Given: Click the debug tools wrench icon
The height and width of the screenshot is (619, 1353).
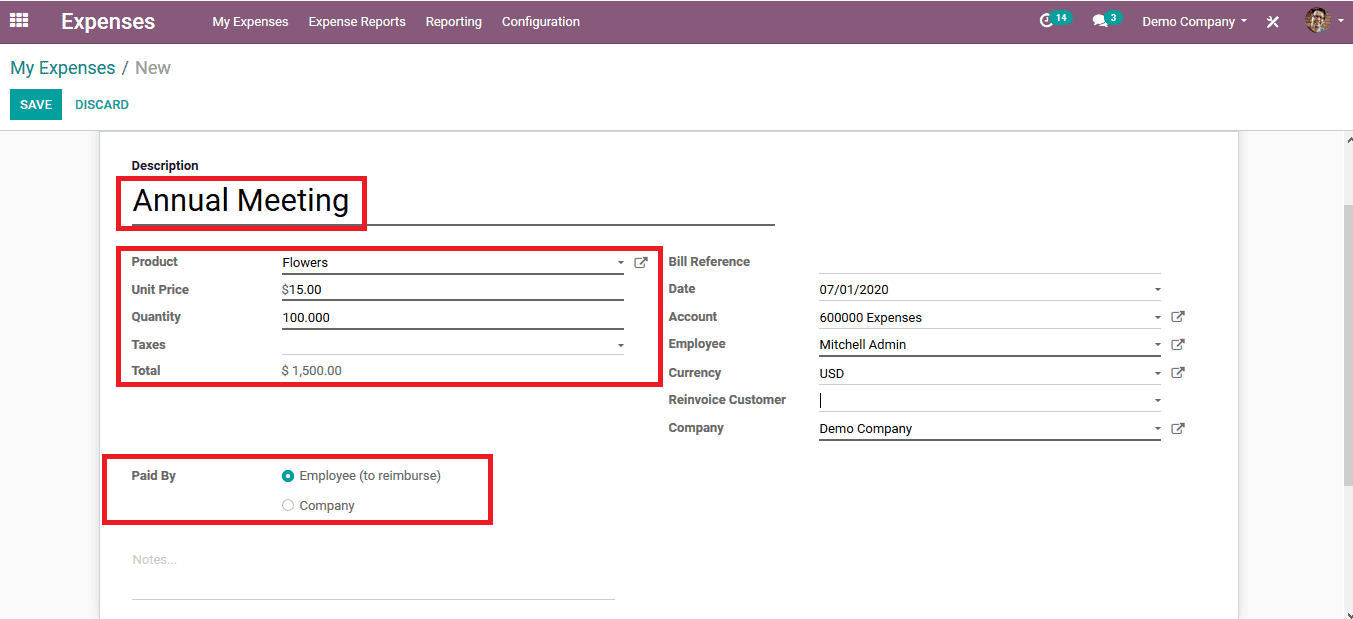Looking at the screenshot, I should pos(1273,21).
